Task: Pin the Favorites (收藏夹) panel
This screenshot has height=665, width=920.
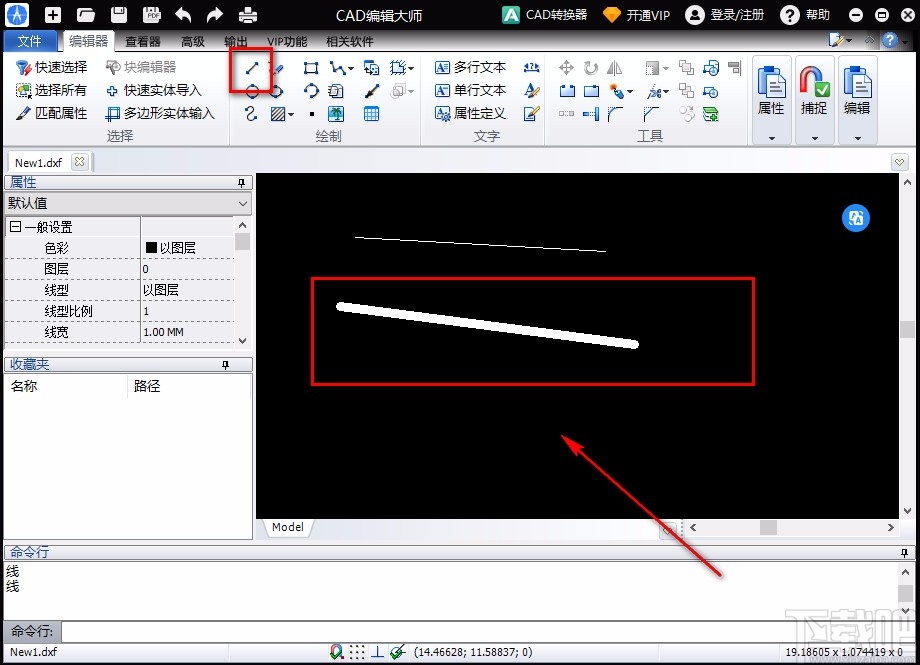Action: [225, 365]
